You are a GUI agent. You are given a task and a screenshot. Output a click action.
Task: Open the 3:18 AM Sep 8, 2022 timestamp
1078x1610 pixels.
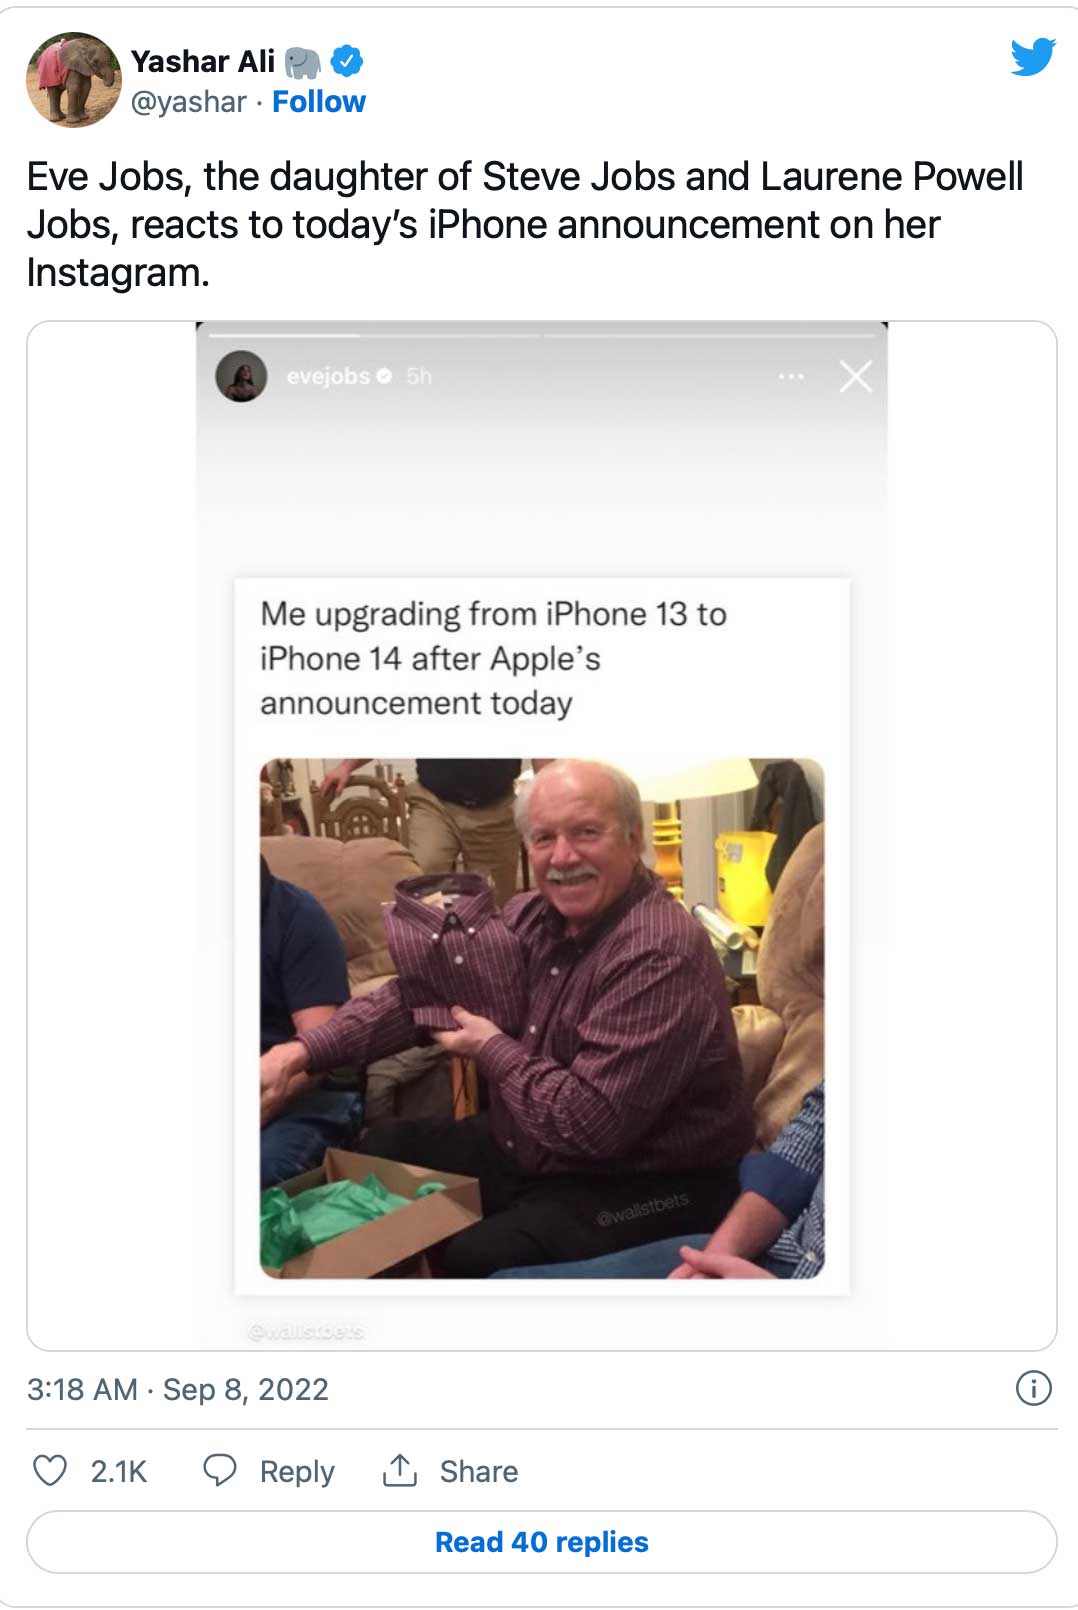[178, 1389]
